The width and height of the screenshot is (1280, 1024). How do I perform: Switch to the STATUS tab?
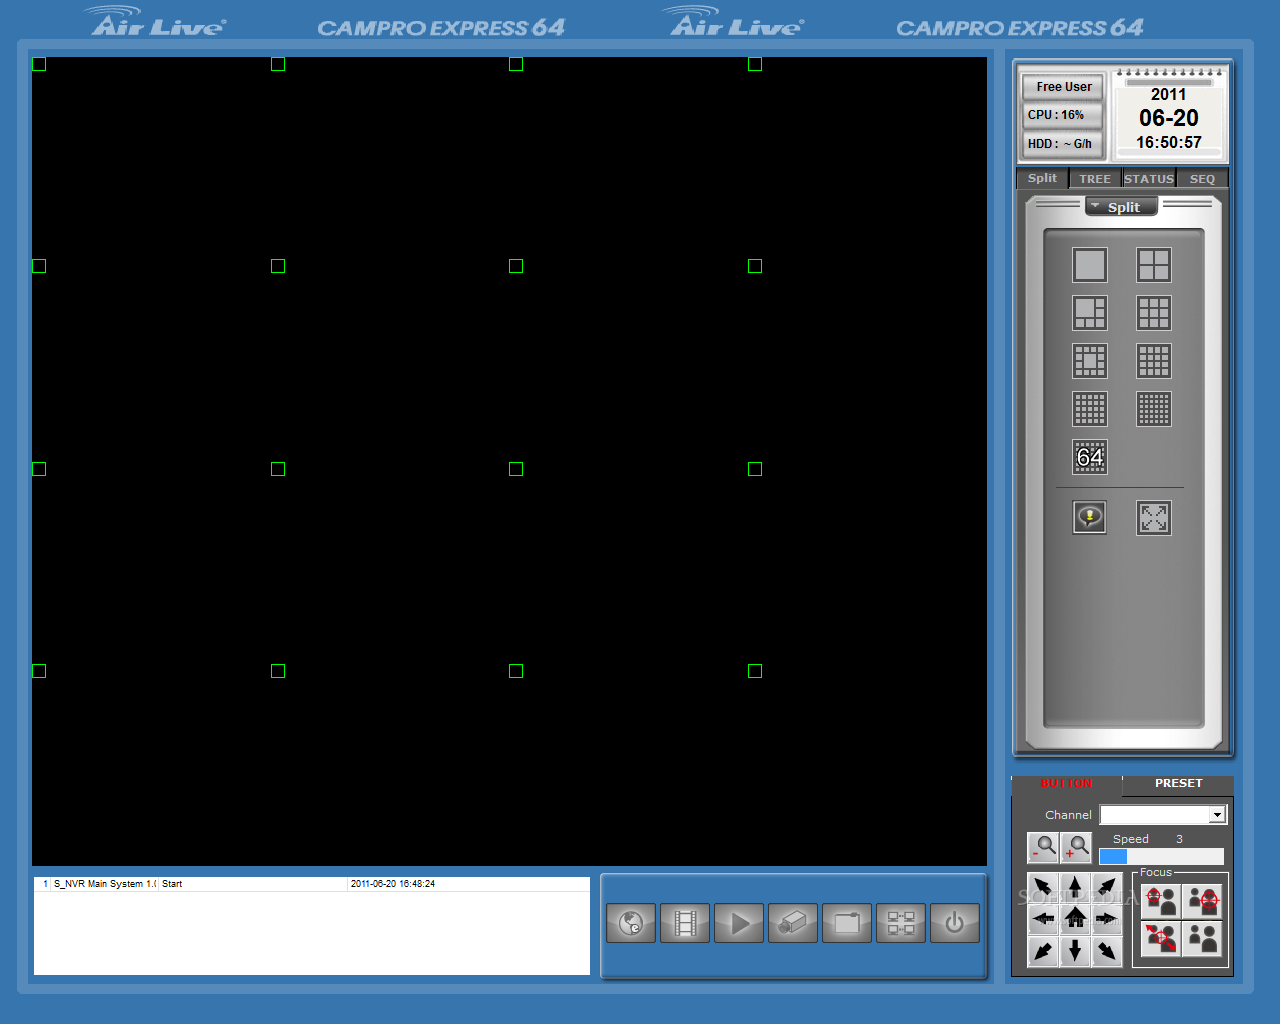[1149, 179]
